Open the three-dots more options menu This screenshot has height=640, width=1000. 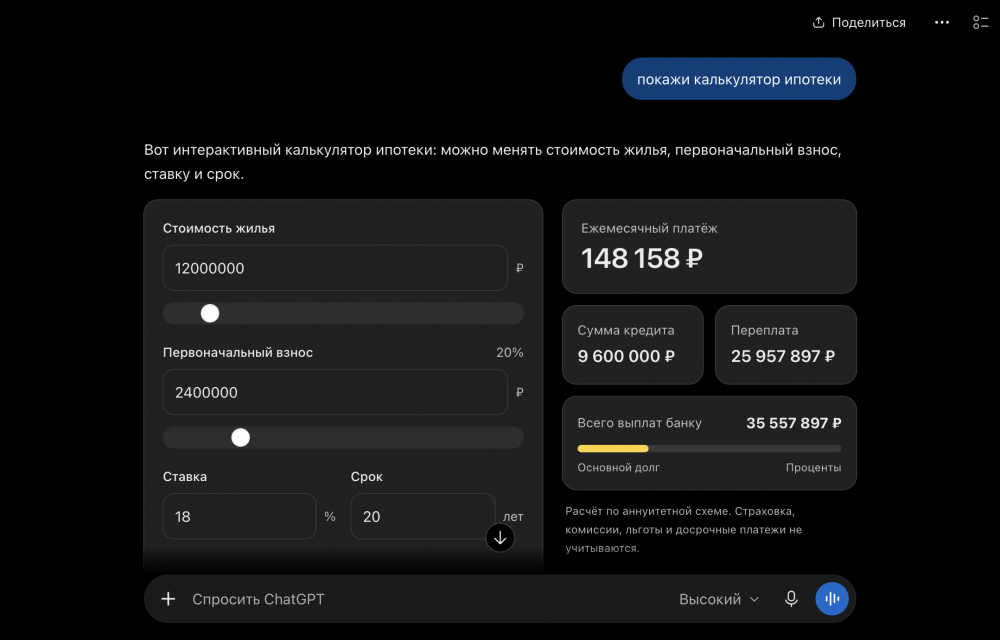click(942, 22)
